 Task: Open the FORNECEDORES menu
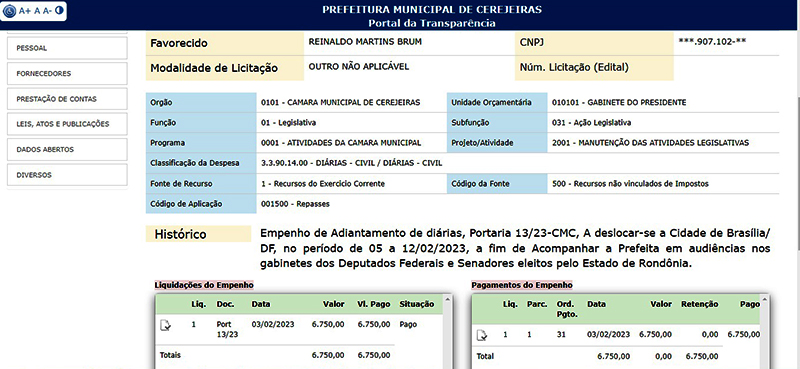click(x=67, y=73)
